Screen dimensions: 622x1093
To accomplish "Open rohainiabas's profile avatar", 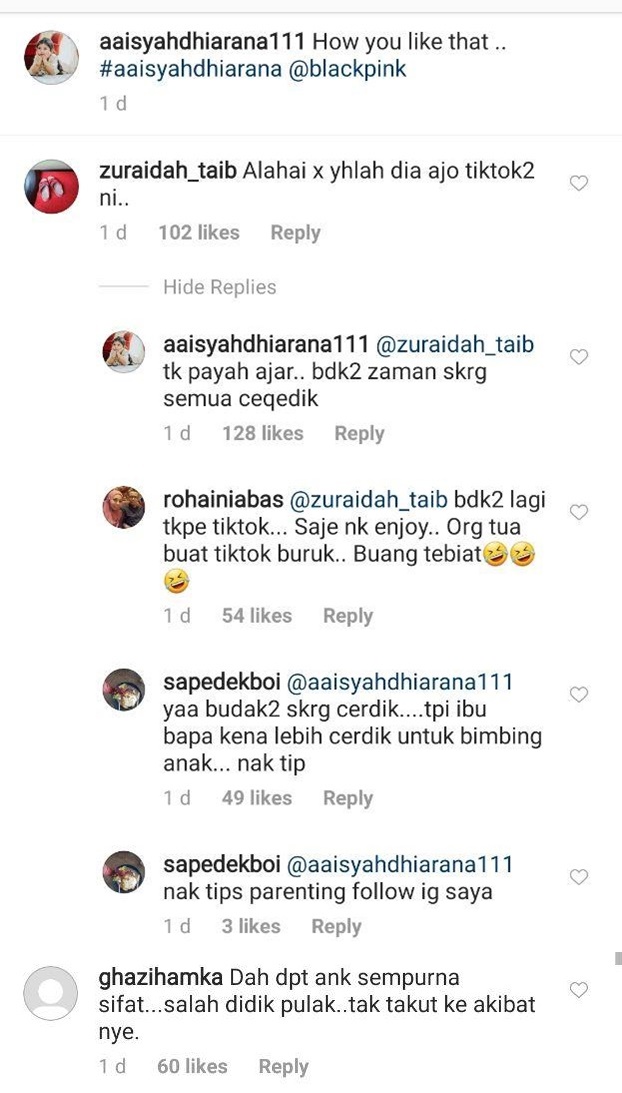I will [x=124, y=507].
